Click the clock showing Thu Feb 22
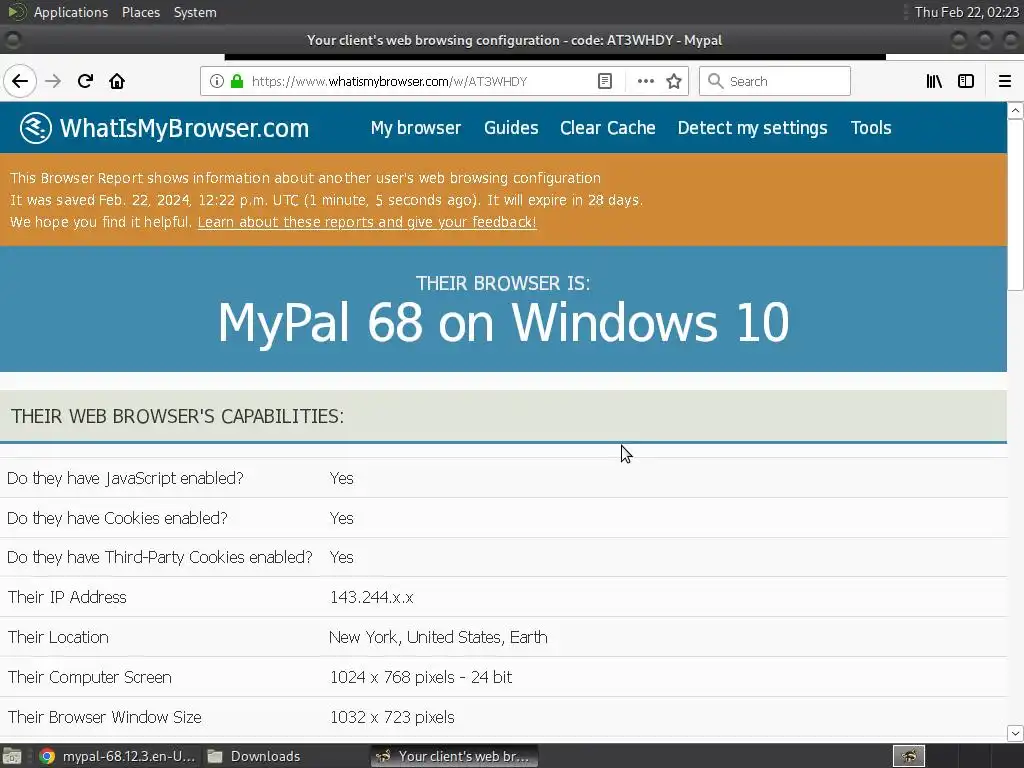 (966, 12)
